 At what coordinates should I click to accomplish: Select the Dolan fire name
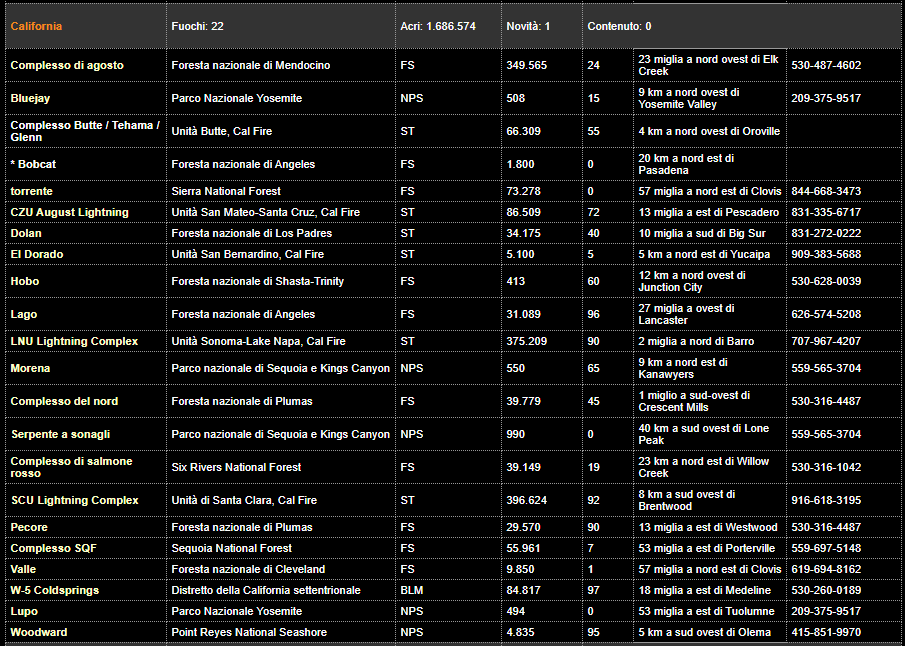pyautogui.click(x=26, y=233)
